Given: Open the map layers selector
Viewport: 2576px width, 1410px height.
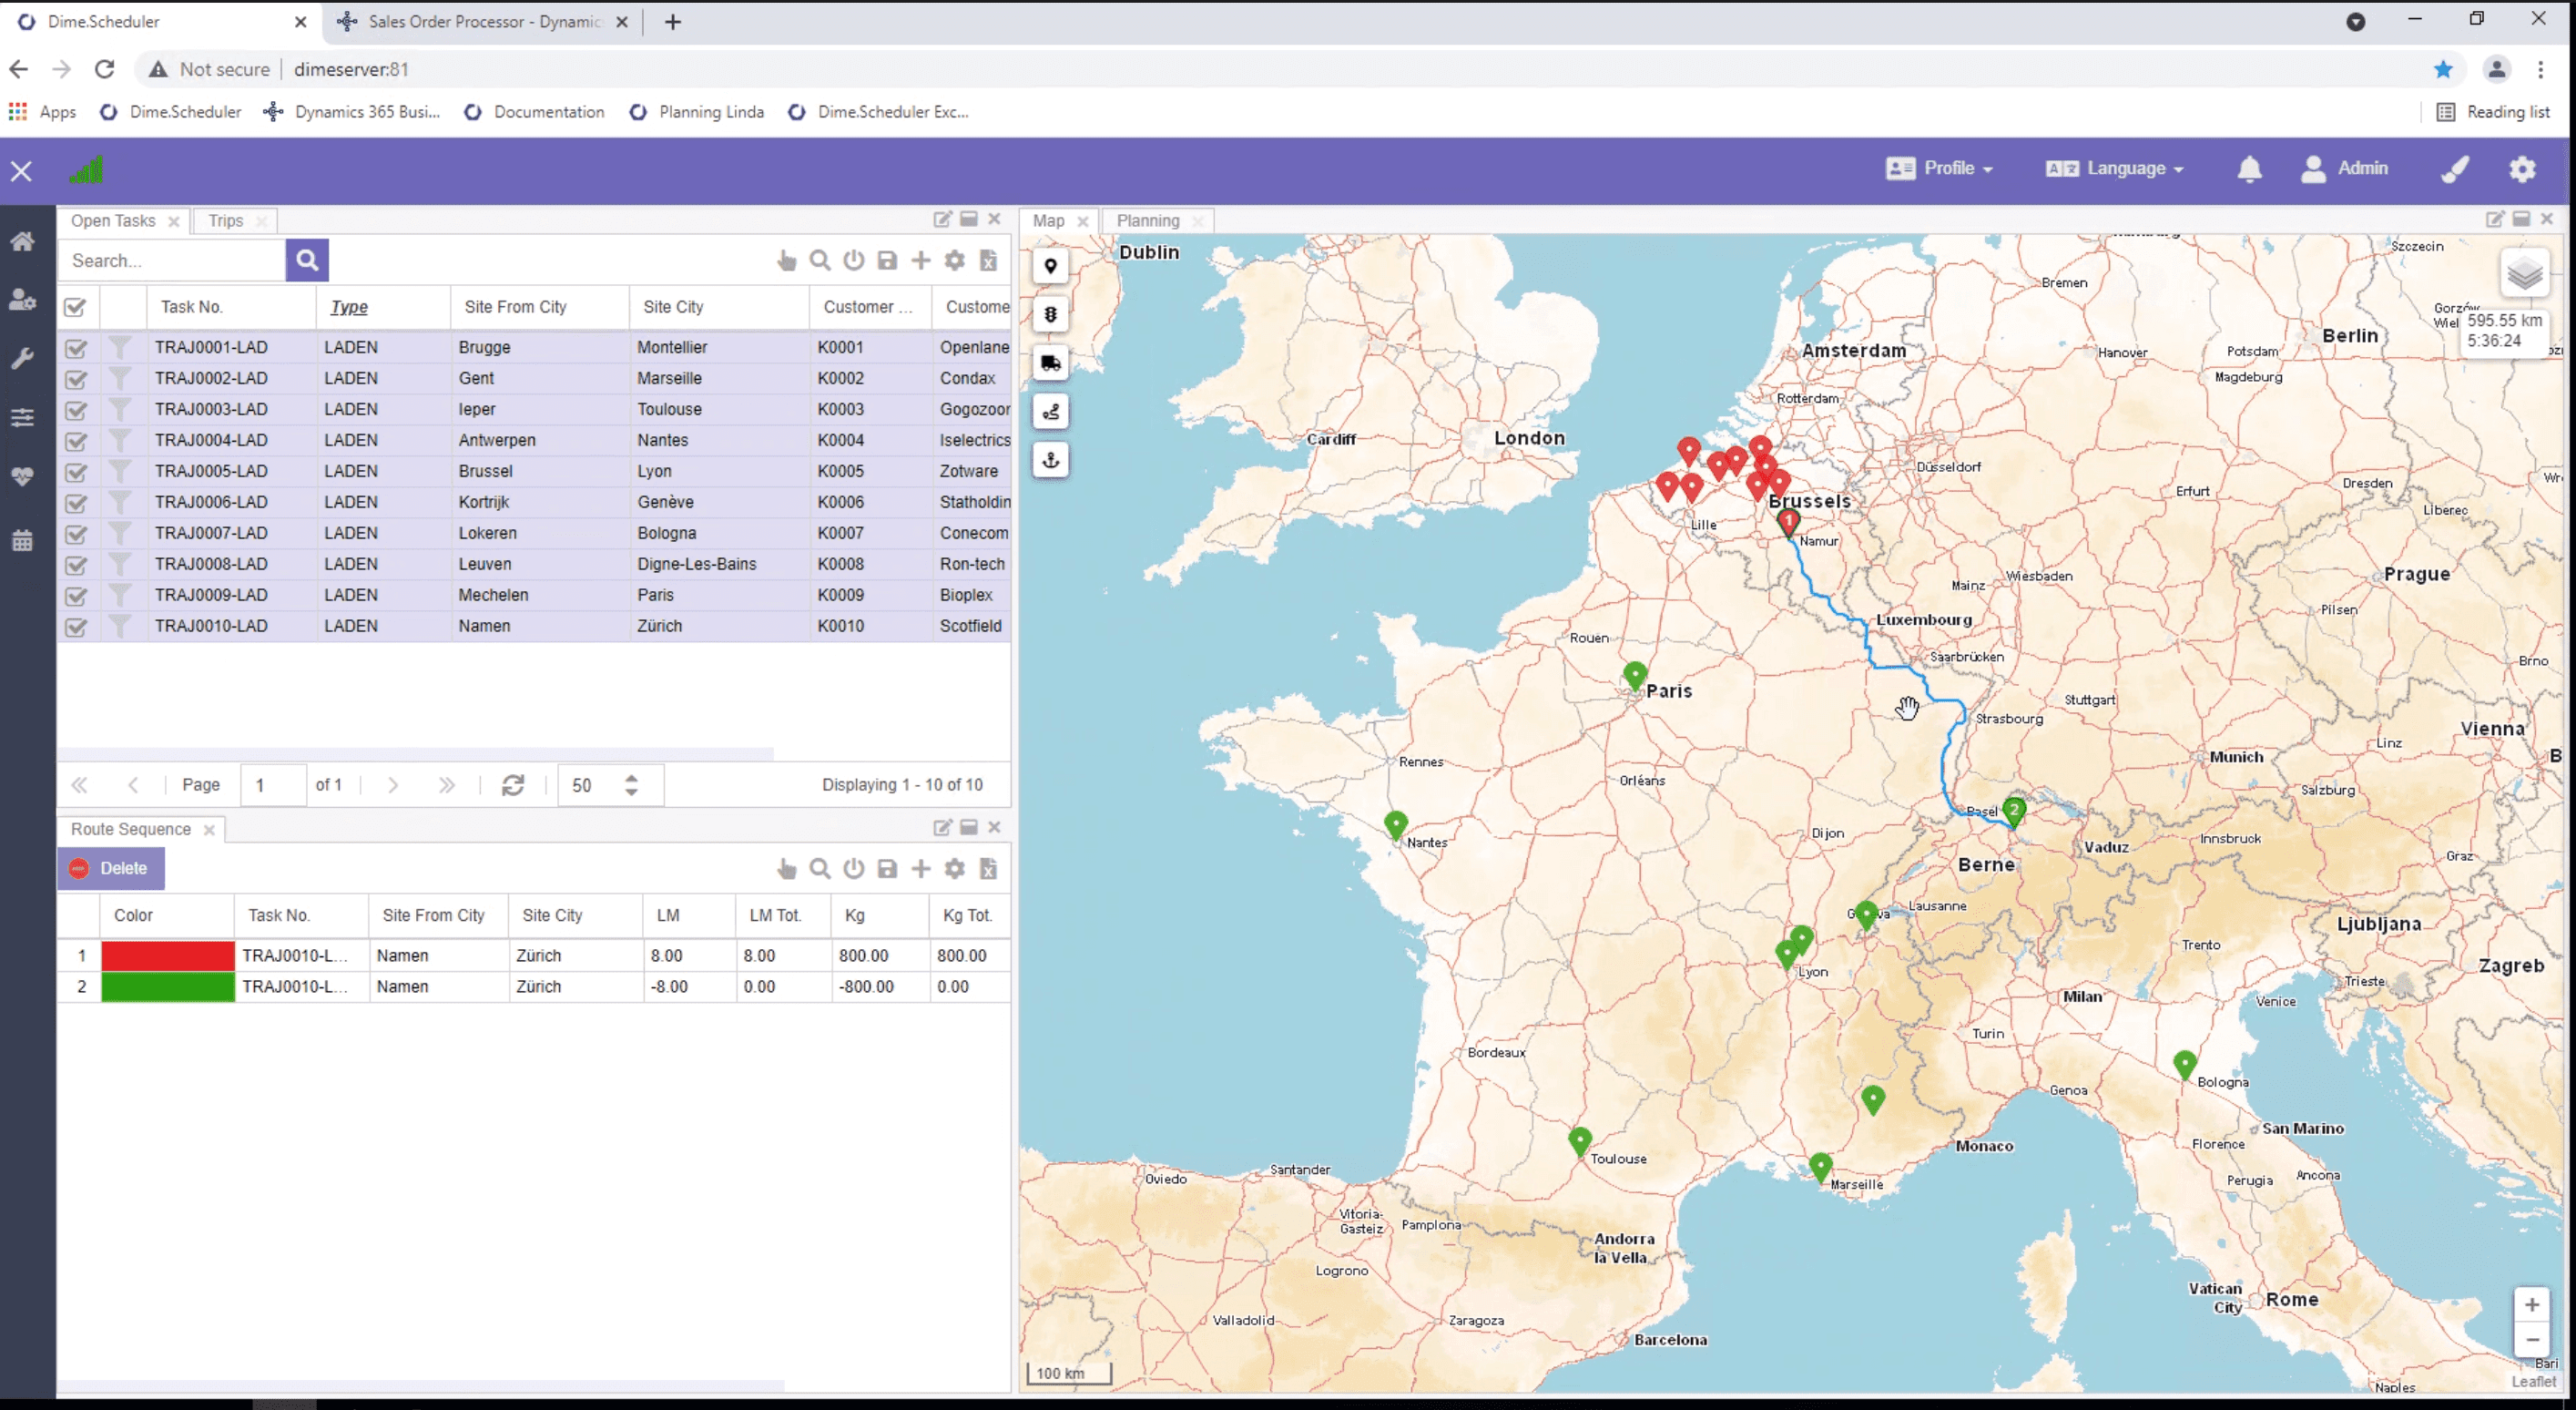Looking at the screenshot, I should coord(2525,273).
